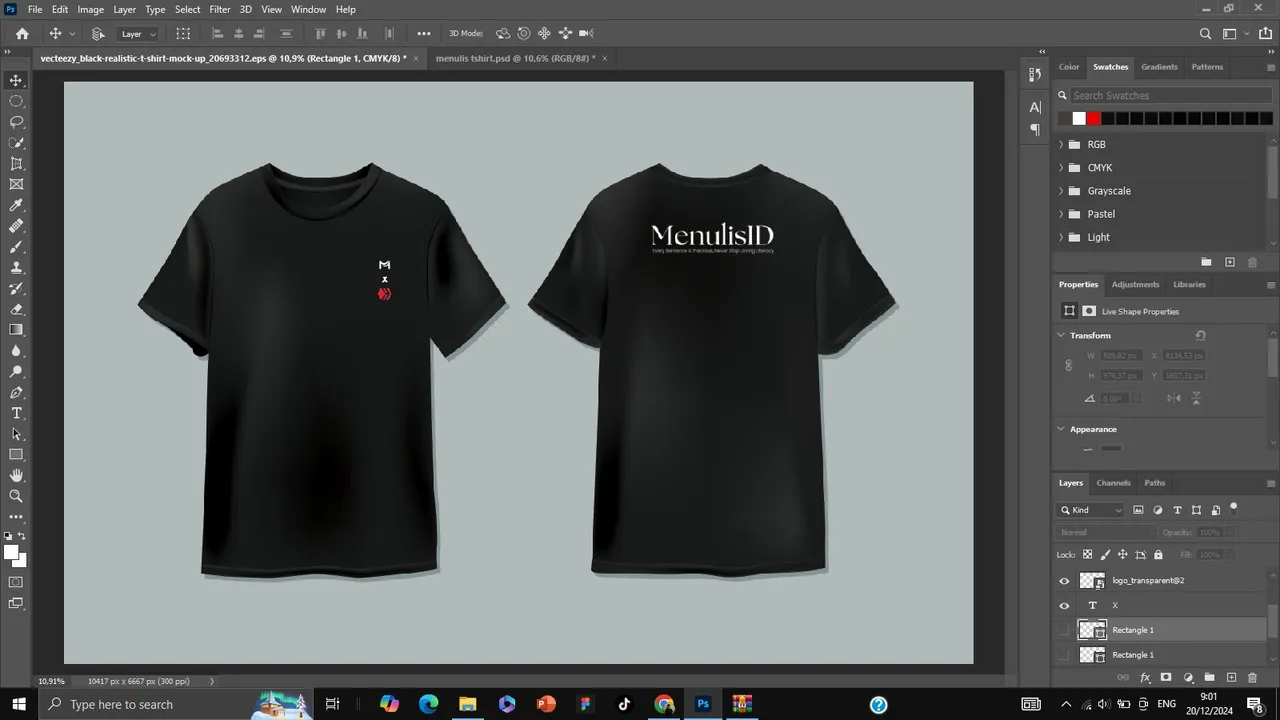Select the Elliptical Marquee tool
1280x720 pixels.
(x=16, y=101)
